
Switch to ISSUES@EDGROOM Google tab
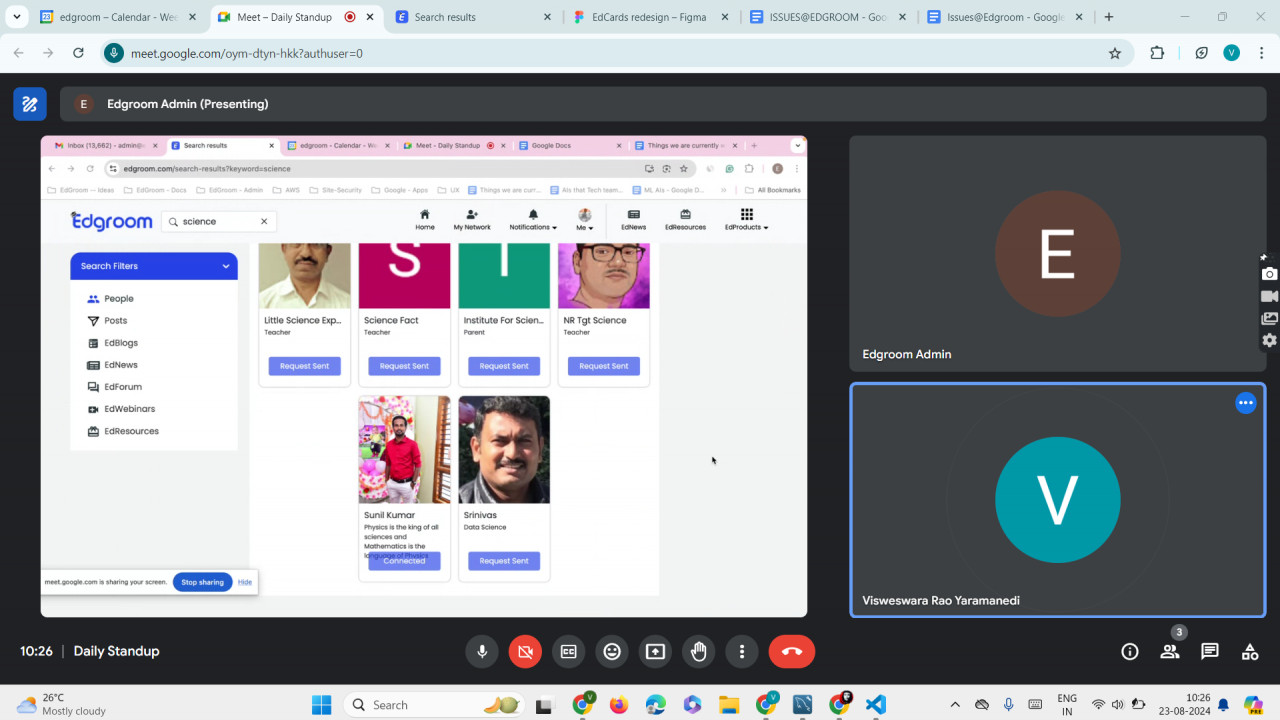point(829,17)
